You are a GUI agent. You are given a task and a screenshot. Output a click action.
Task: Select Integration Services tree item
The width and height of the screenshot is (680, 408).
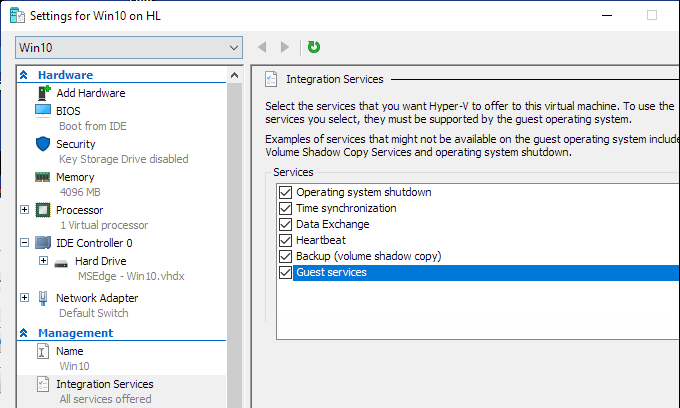[x=105, y=384]
